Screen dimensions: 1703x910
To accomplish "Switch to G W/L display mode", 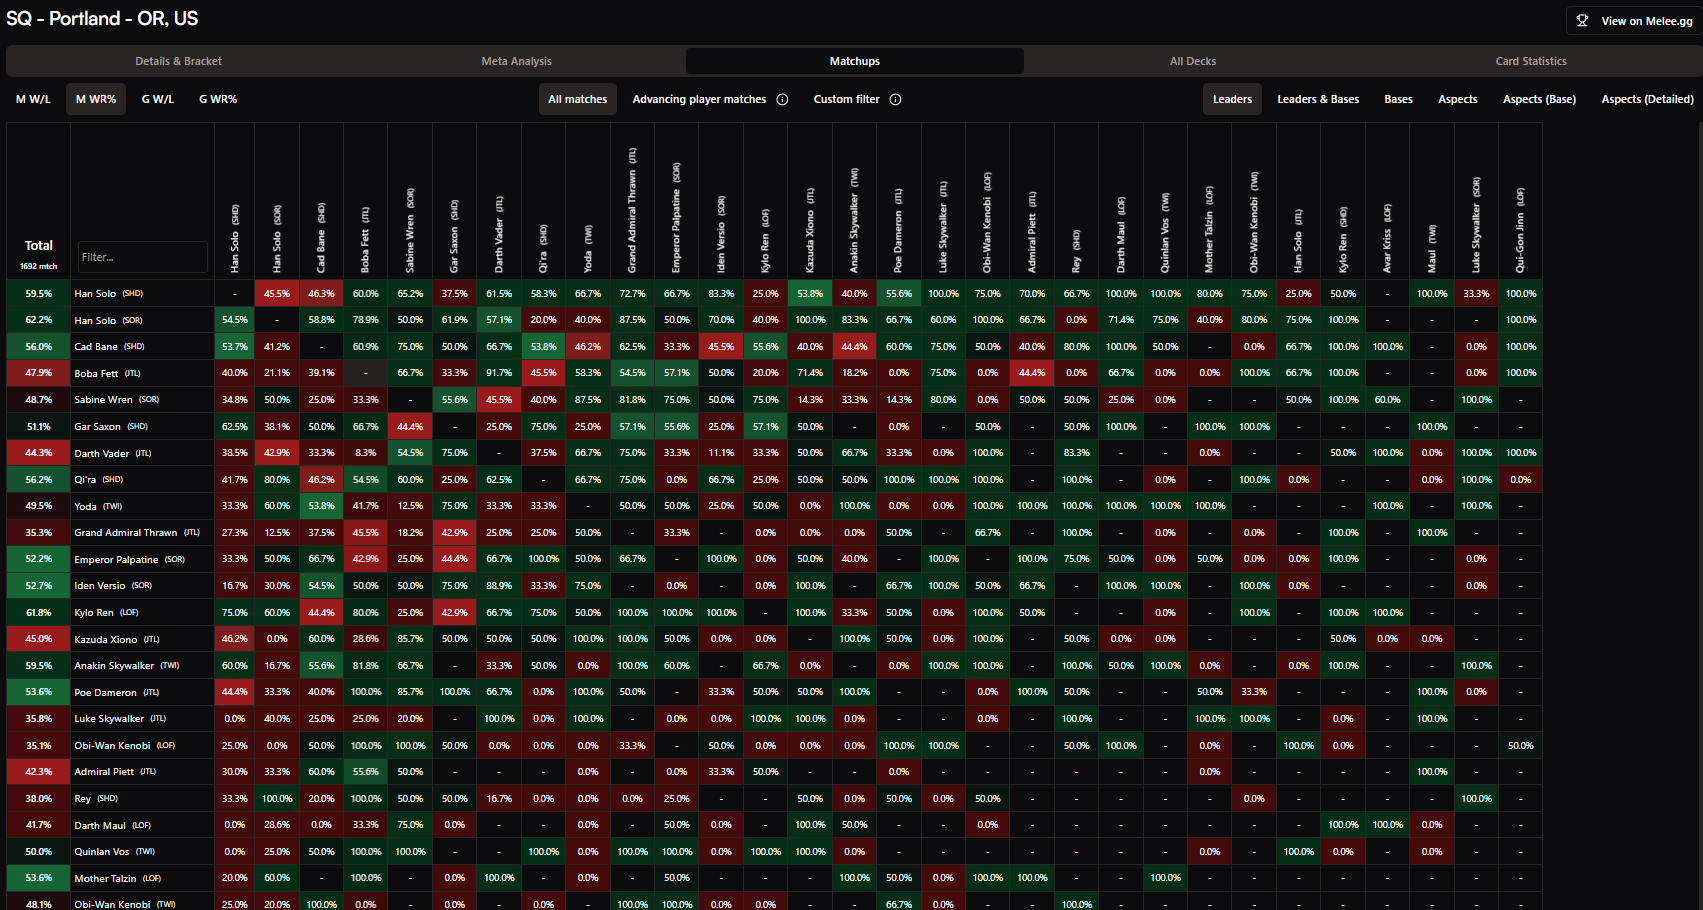I will click(x=157, y=99).
